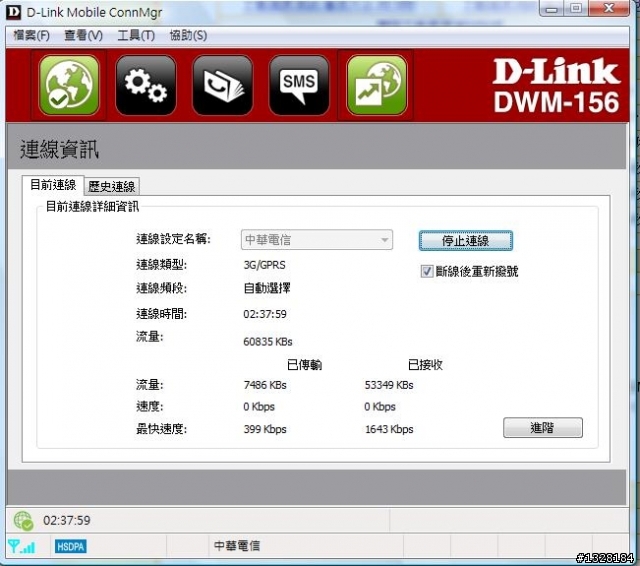Maximize the ConnMgr window
The image size is (640, 566).
pyautogui.click(x=576, y=8)
